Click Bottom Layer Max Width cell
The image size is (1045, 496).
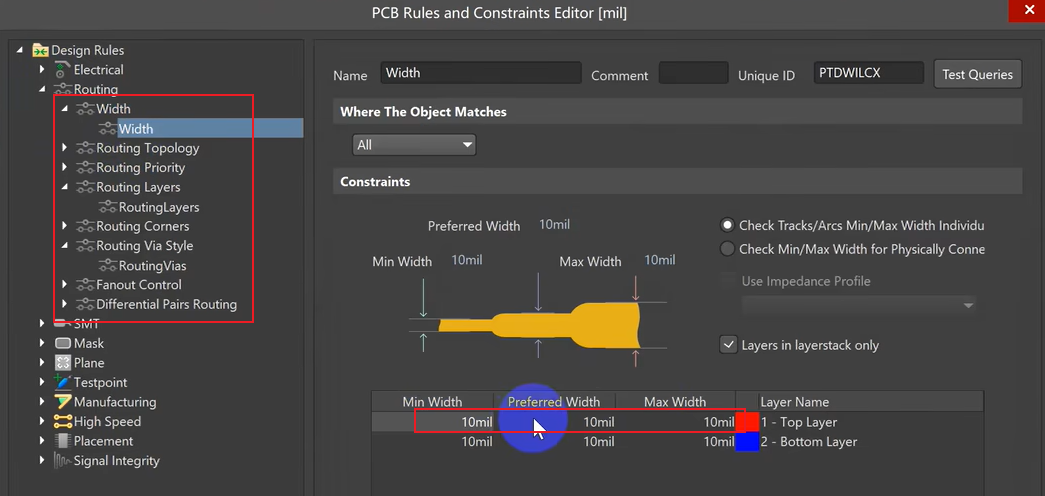(675, 441)
